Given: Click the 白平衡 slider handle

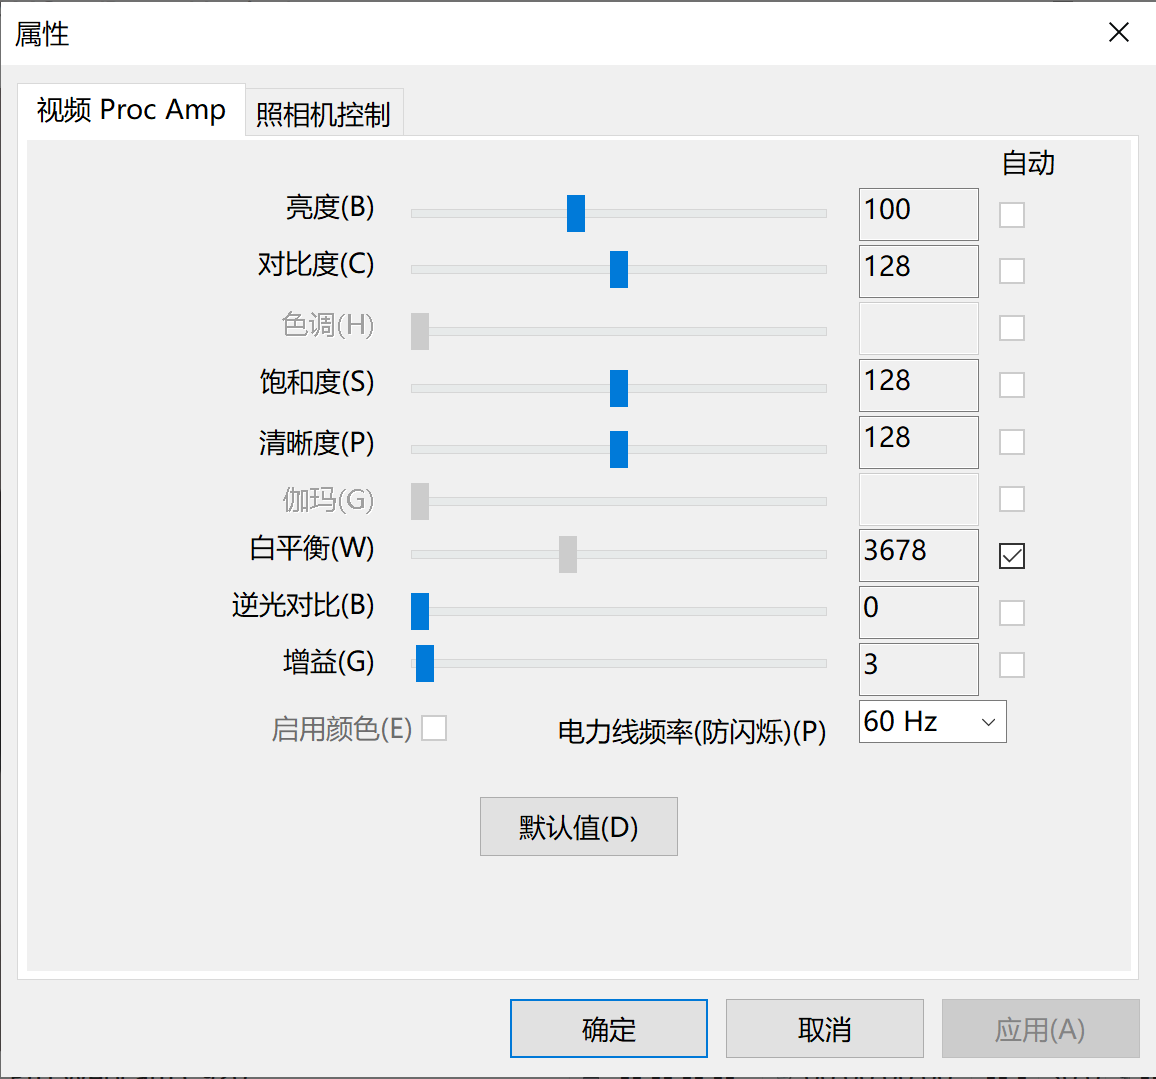Looking at the screenshot, I should coord(567,554).
